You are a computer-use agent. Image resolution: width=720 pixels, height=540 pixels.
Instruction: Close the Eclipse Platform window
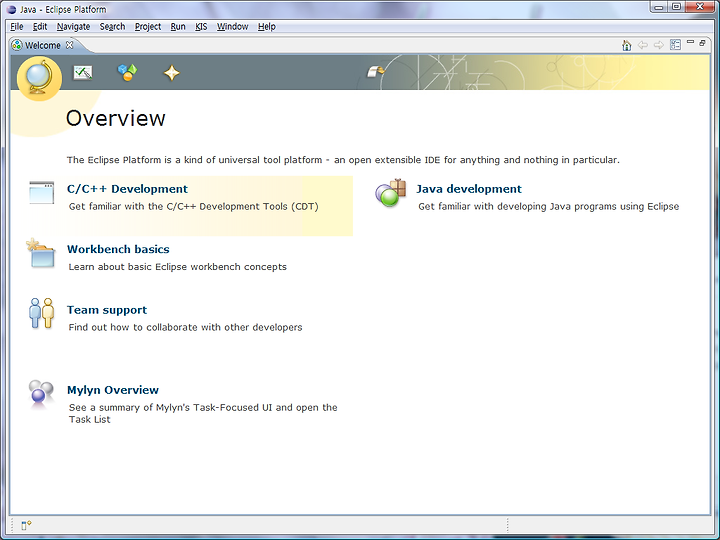[x=700, y=7]
